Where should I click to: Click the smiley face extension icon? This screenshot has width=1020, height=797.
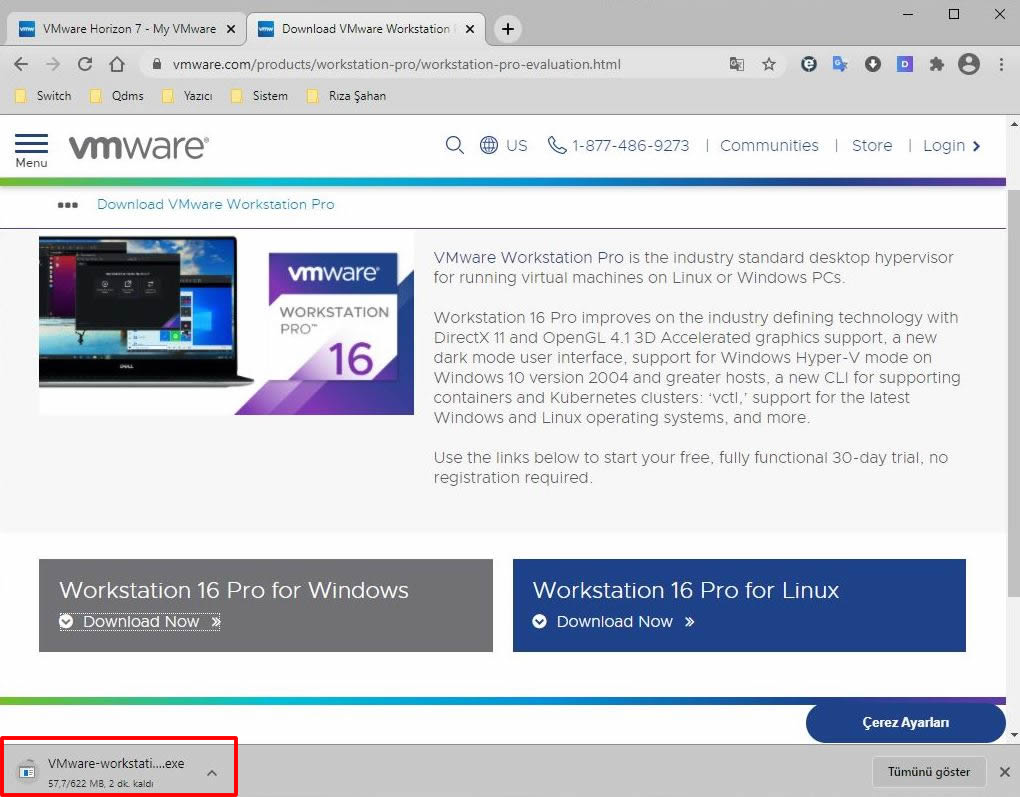tap(809, 64)
